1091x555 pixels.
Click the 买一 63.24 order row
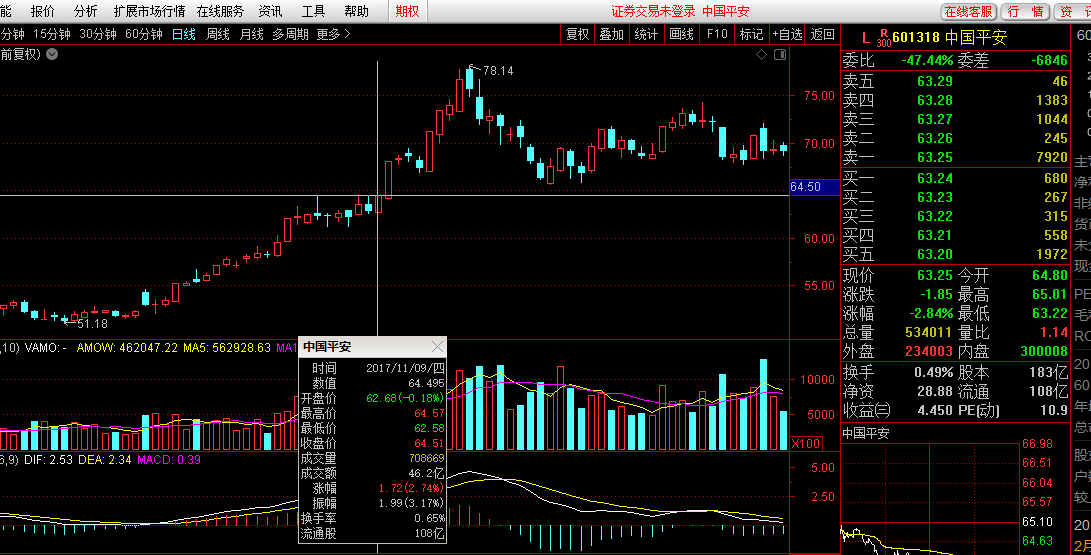pyautogui.click(x=955, y=178)
